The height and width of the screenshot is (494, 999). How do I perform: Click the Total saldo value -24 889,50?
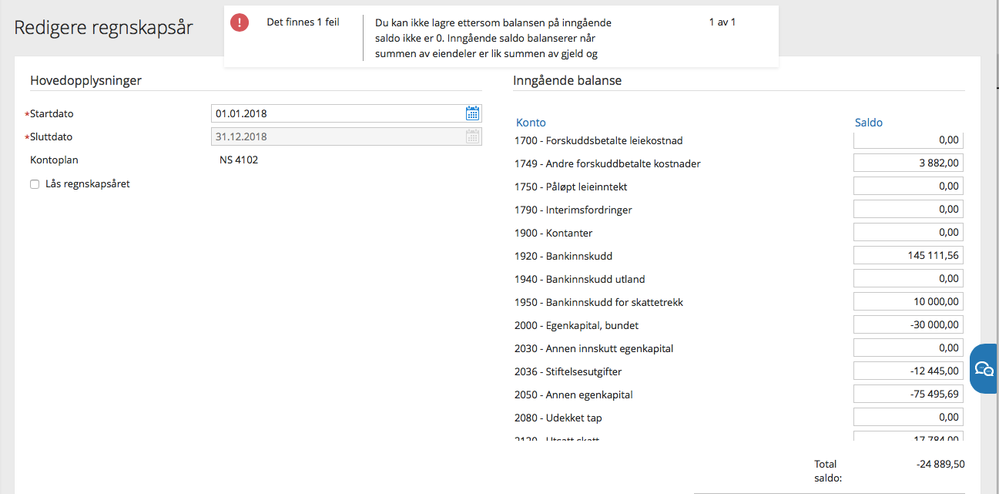pyautogui.click(x=940, y=464)
